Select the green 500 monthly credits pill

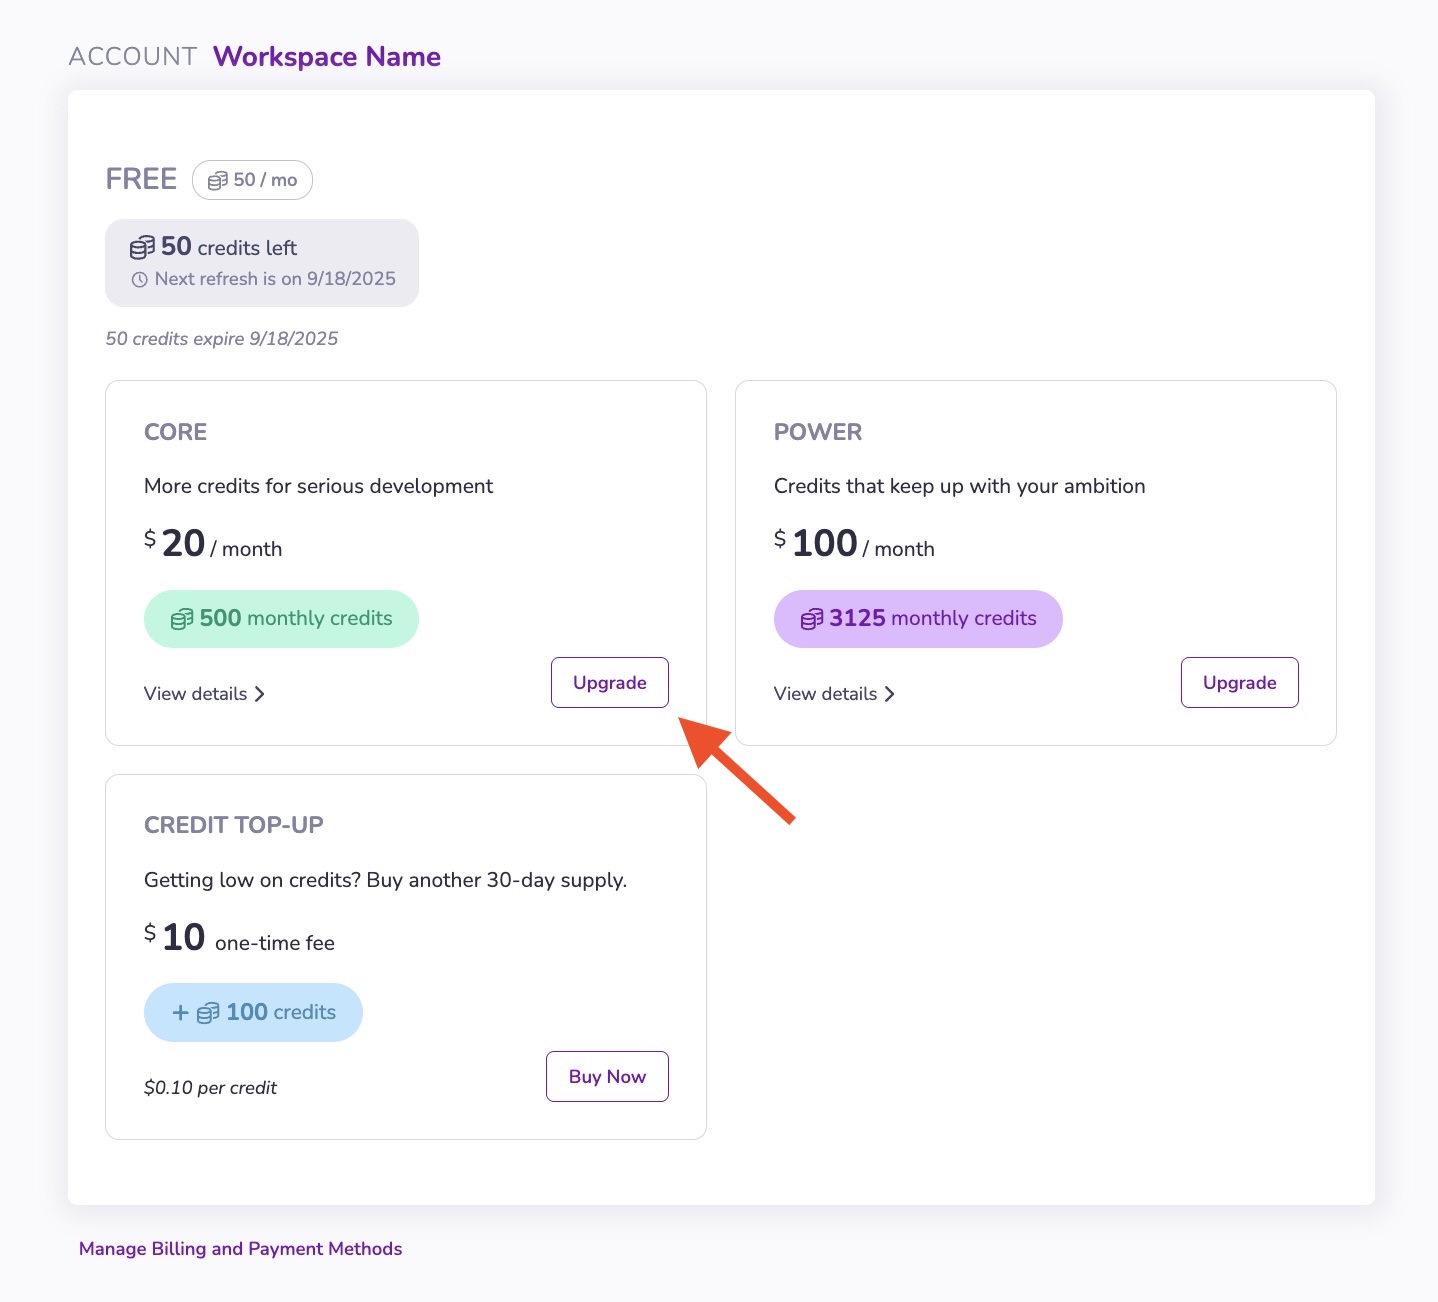point(281,619)
